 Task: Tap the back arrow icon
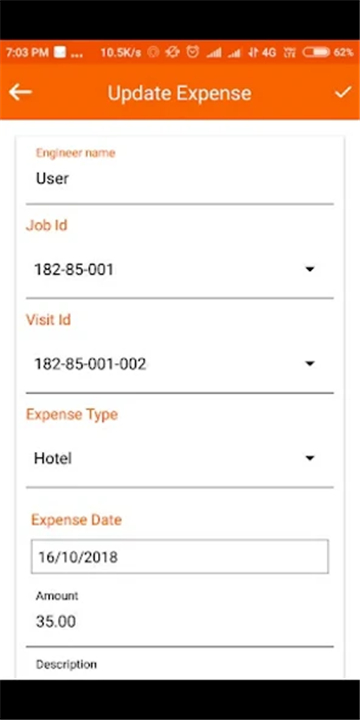[20, 92]
